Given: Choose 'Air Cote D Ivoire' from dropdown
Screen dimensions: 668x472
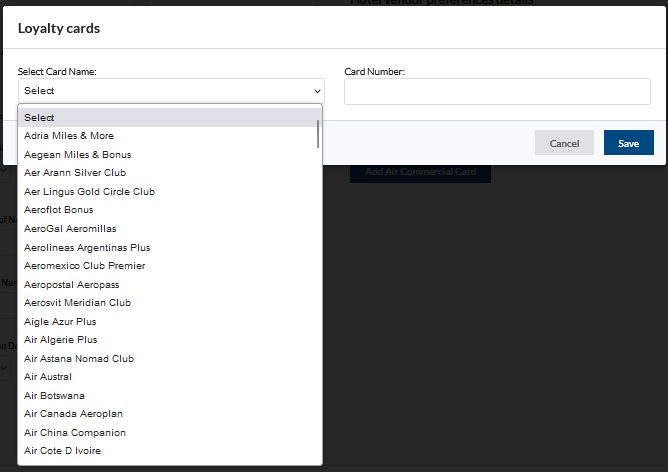Looking at the screenshot, I should pos(169,451).
